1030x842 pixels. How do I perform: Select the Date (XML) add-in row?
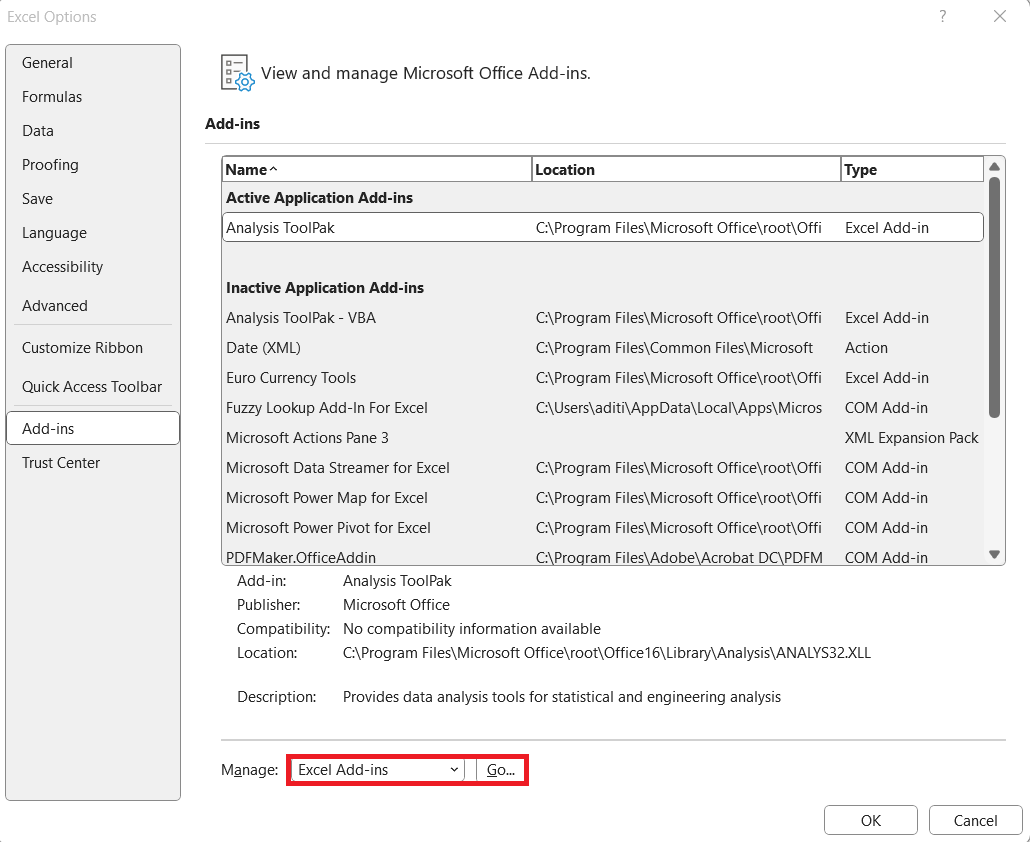pyautogui.click(x=602, y=348)
